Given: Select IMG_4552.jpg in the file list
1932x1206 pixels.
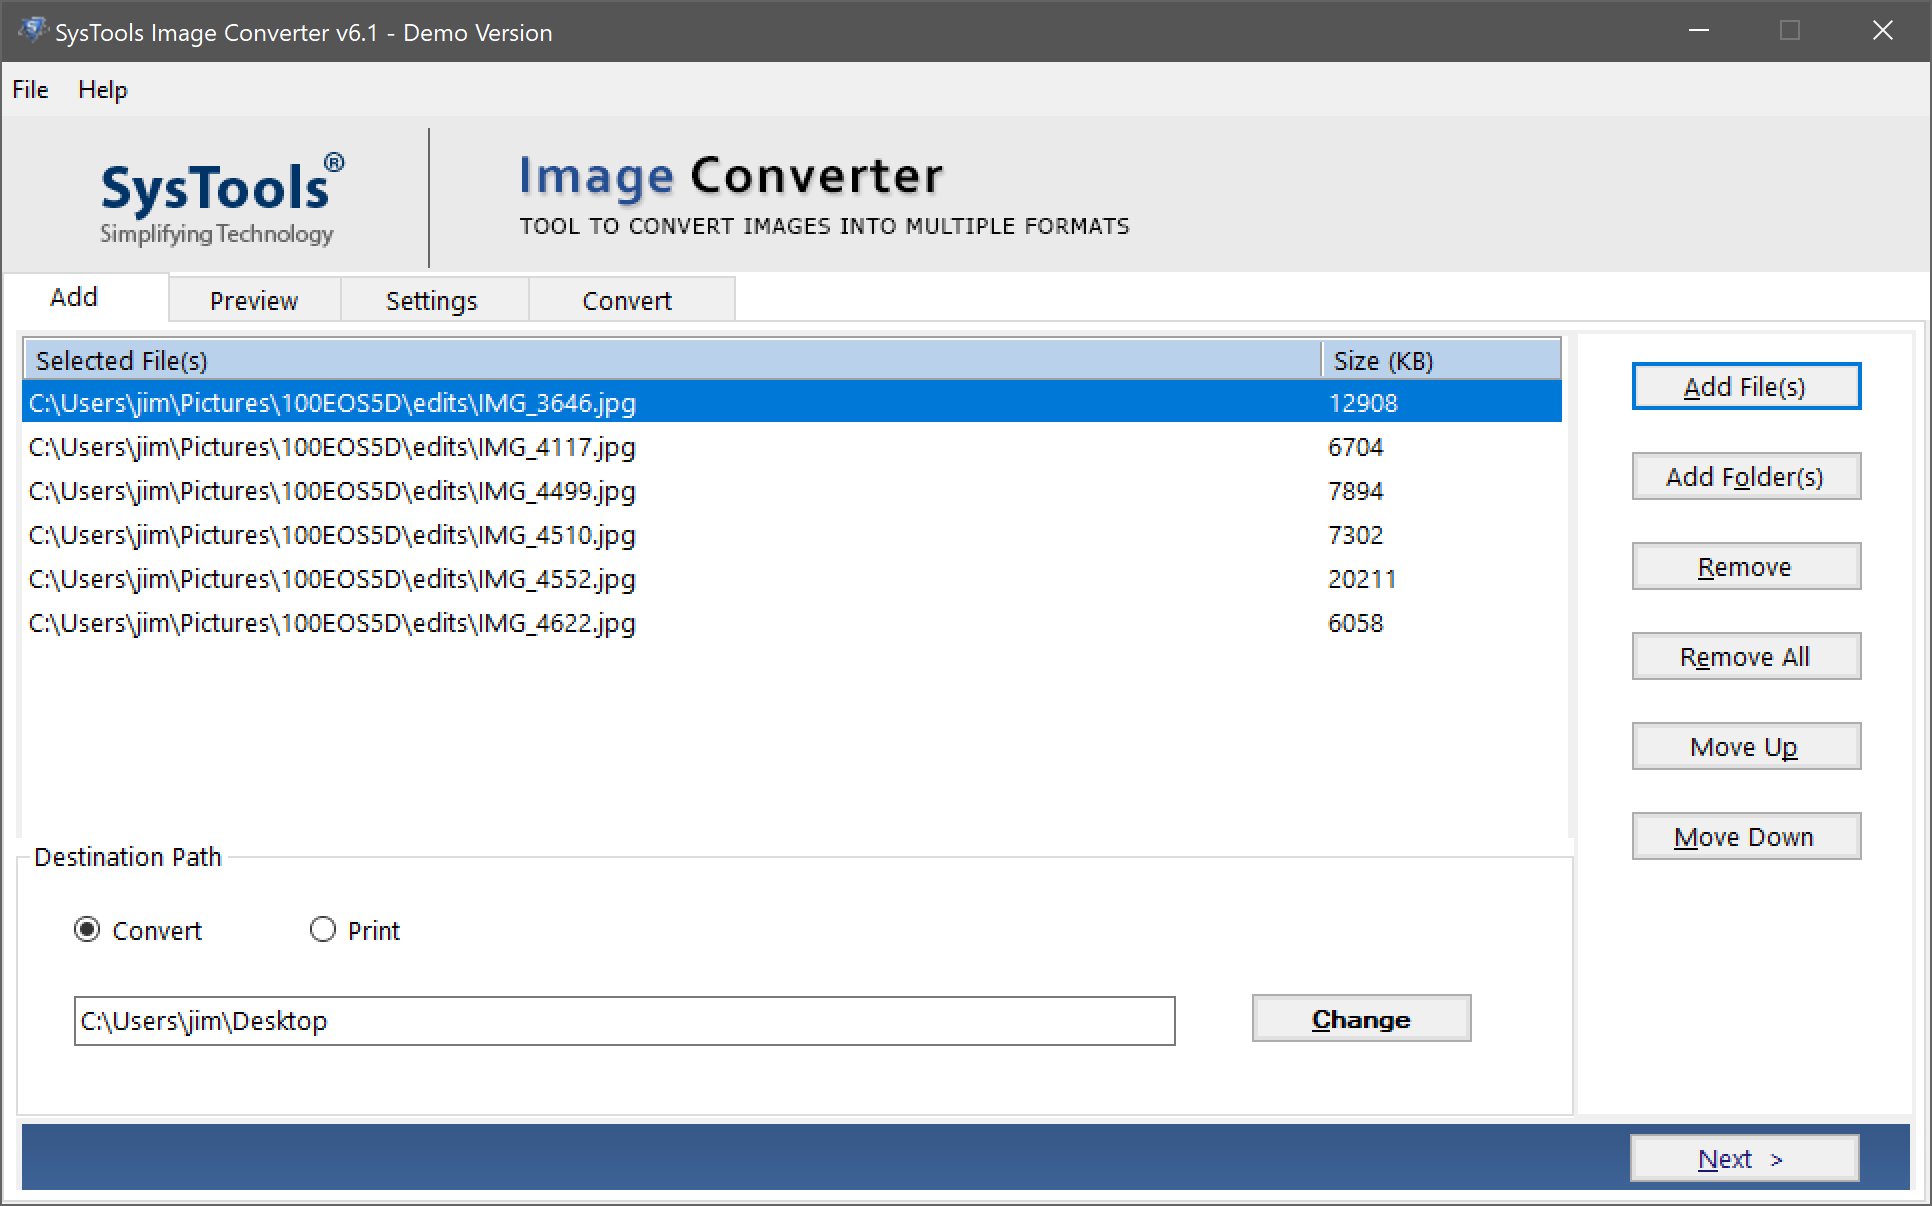Looking at the screenshot, I should pyautogui.click(x=332, y=579).
